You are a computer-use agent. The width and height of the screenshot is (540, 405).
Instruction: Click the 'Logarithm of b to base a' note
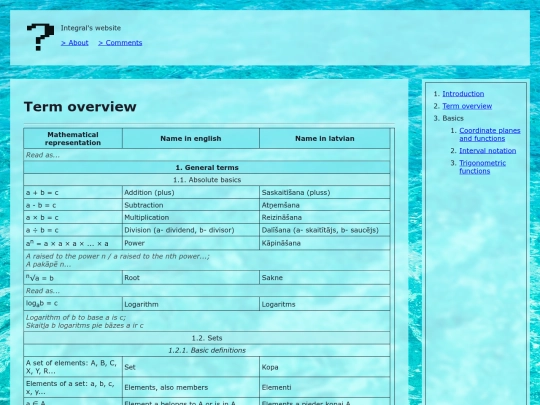207,321
